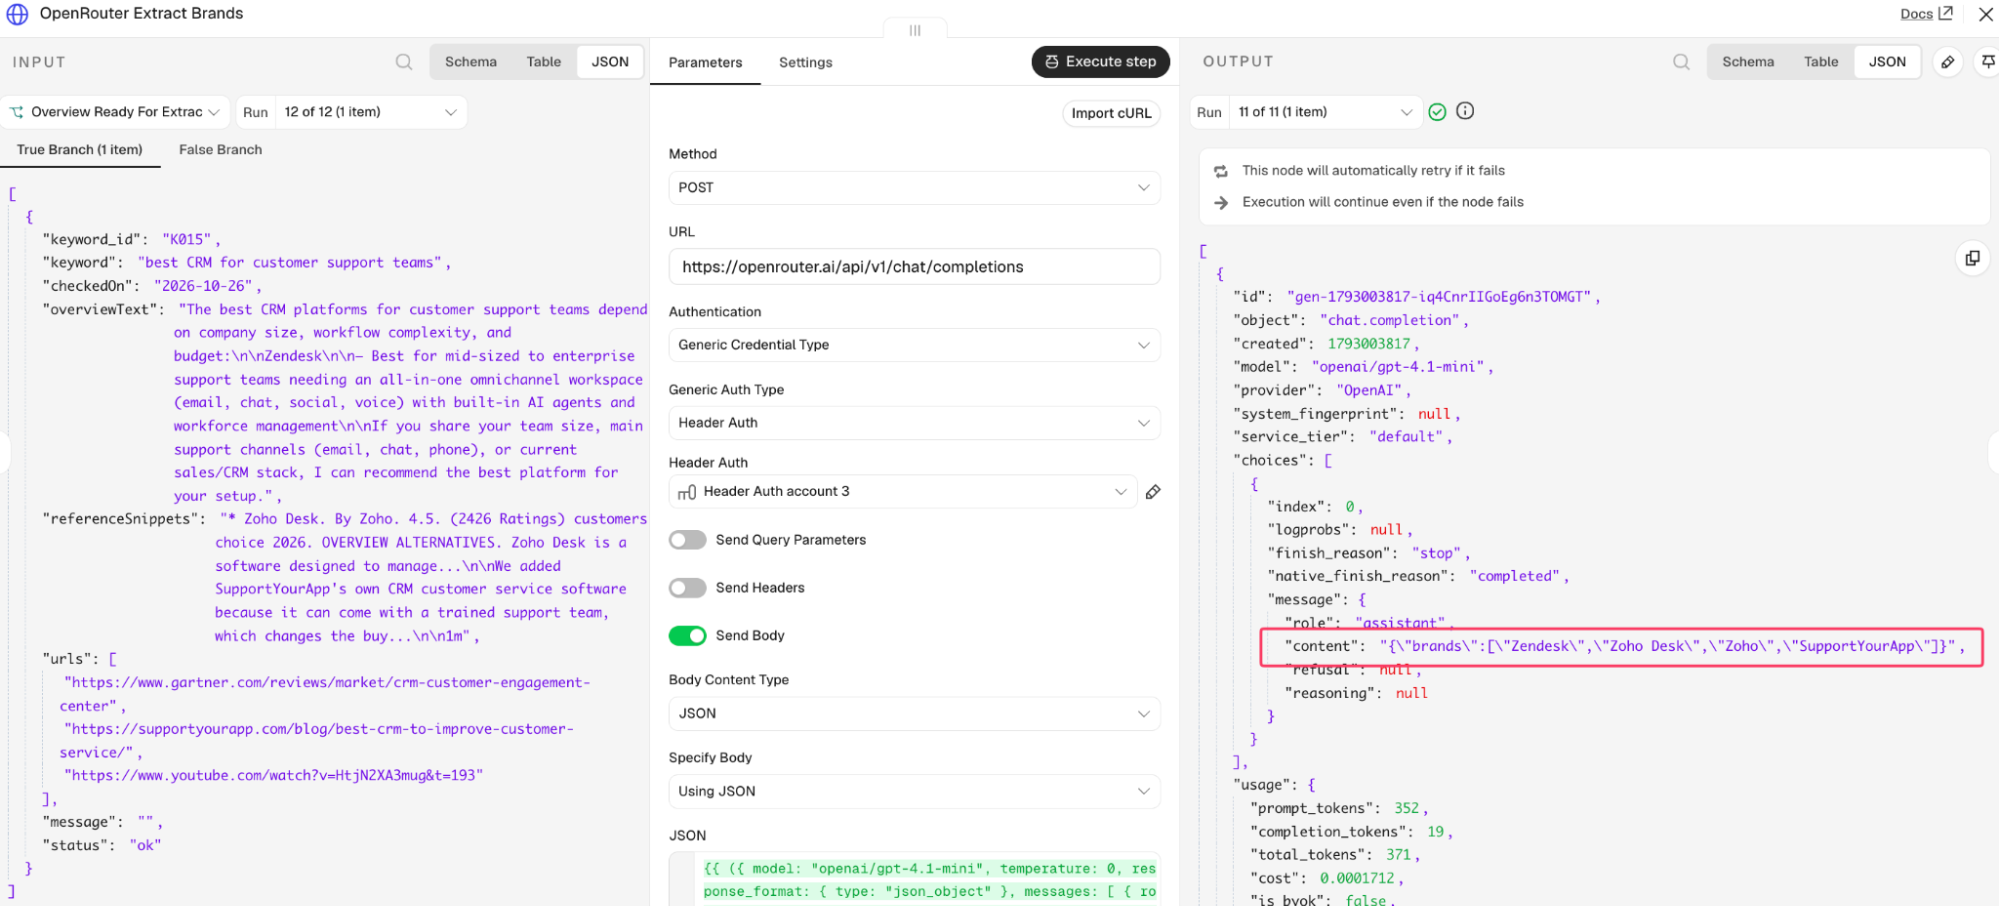1999x906 pixels.
Task: Click the URL input field
Action: 914,267
